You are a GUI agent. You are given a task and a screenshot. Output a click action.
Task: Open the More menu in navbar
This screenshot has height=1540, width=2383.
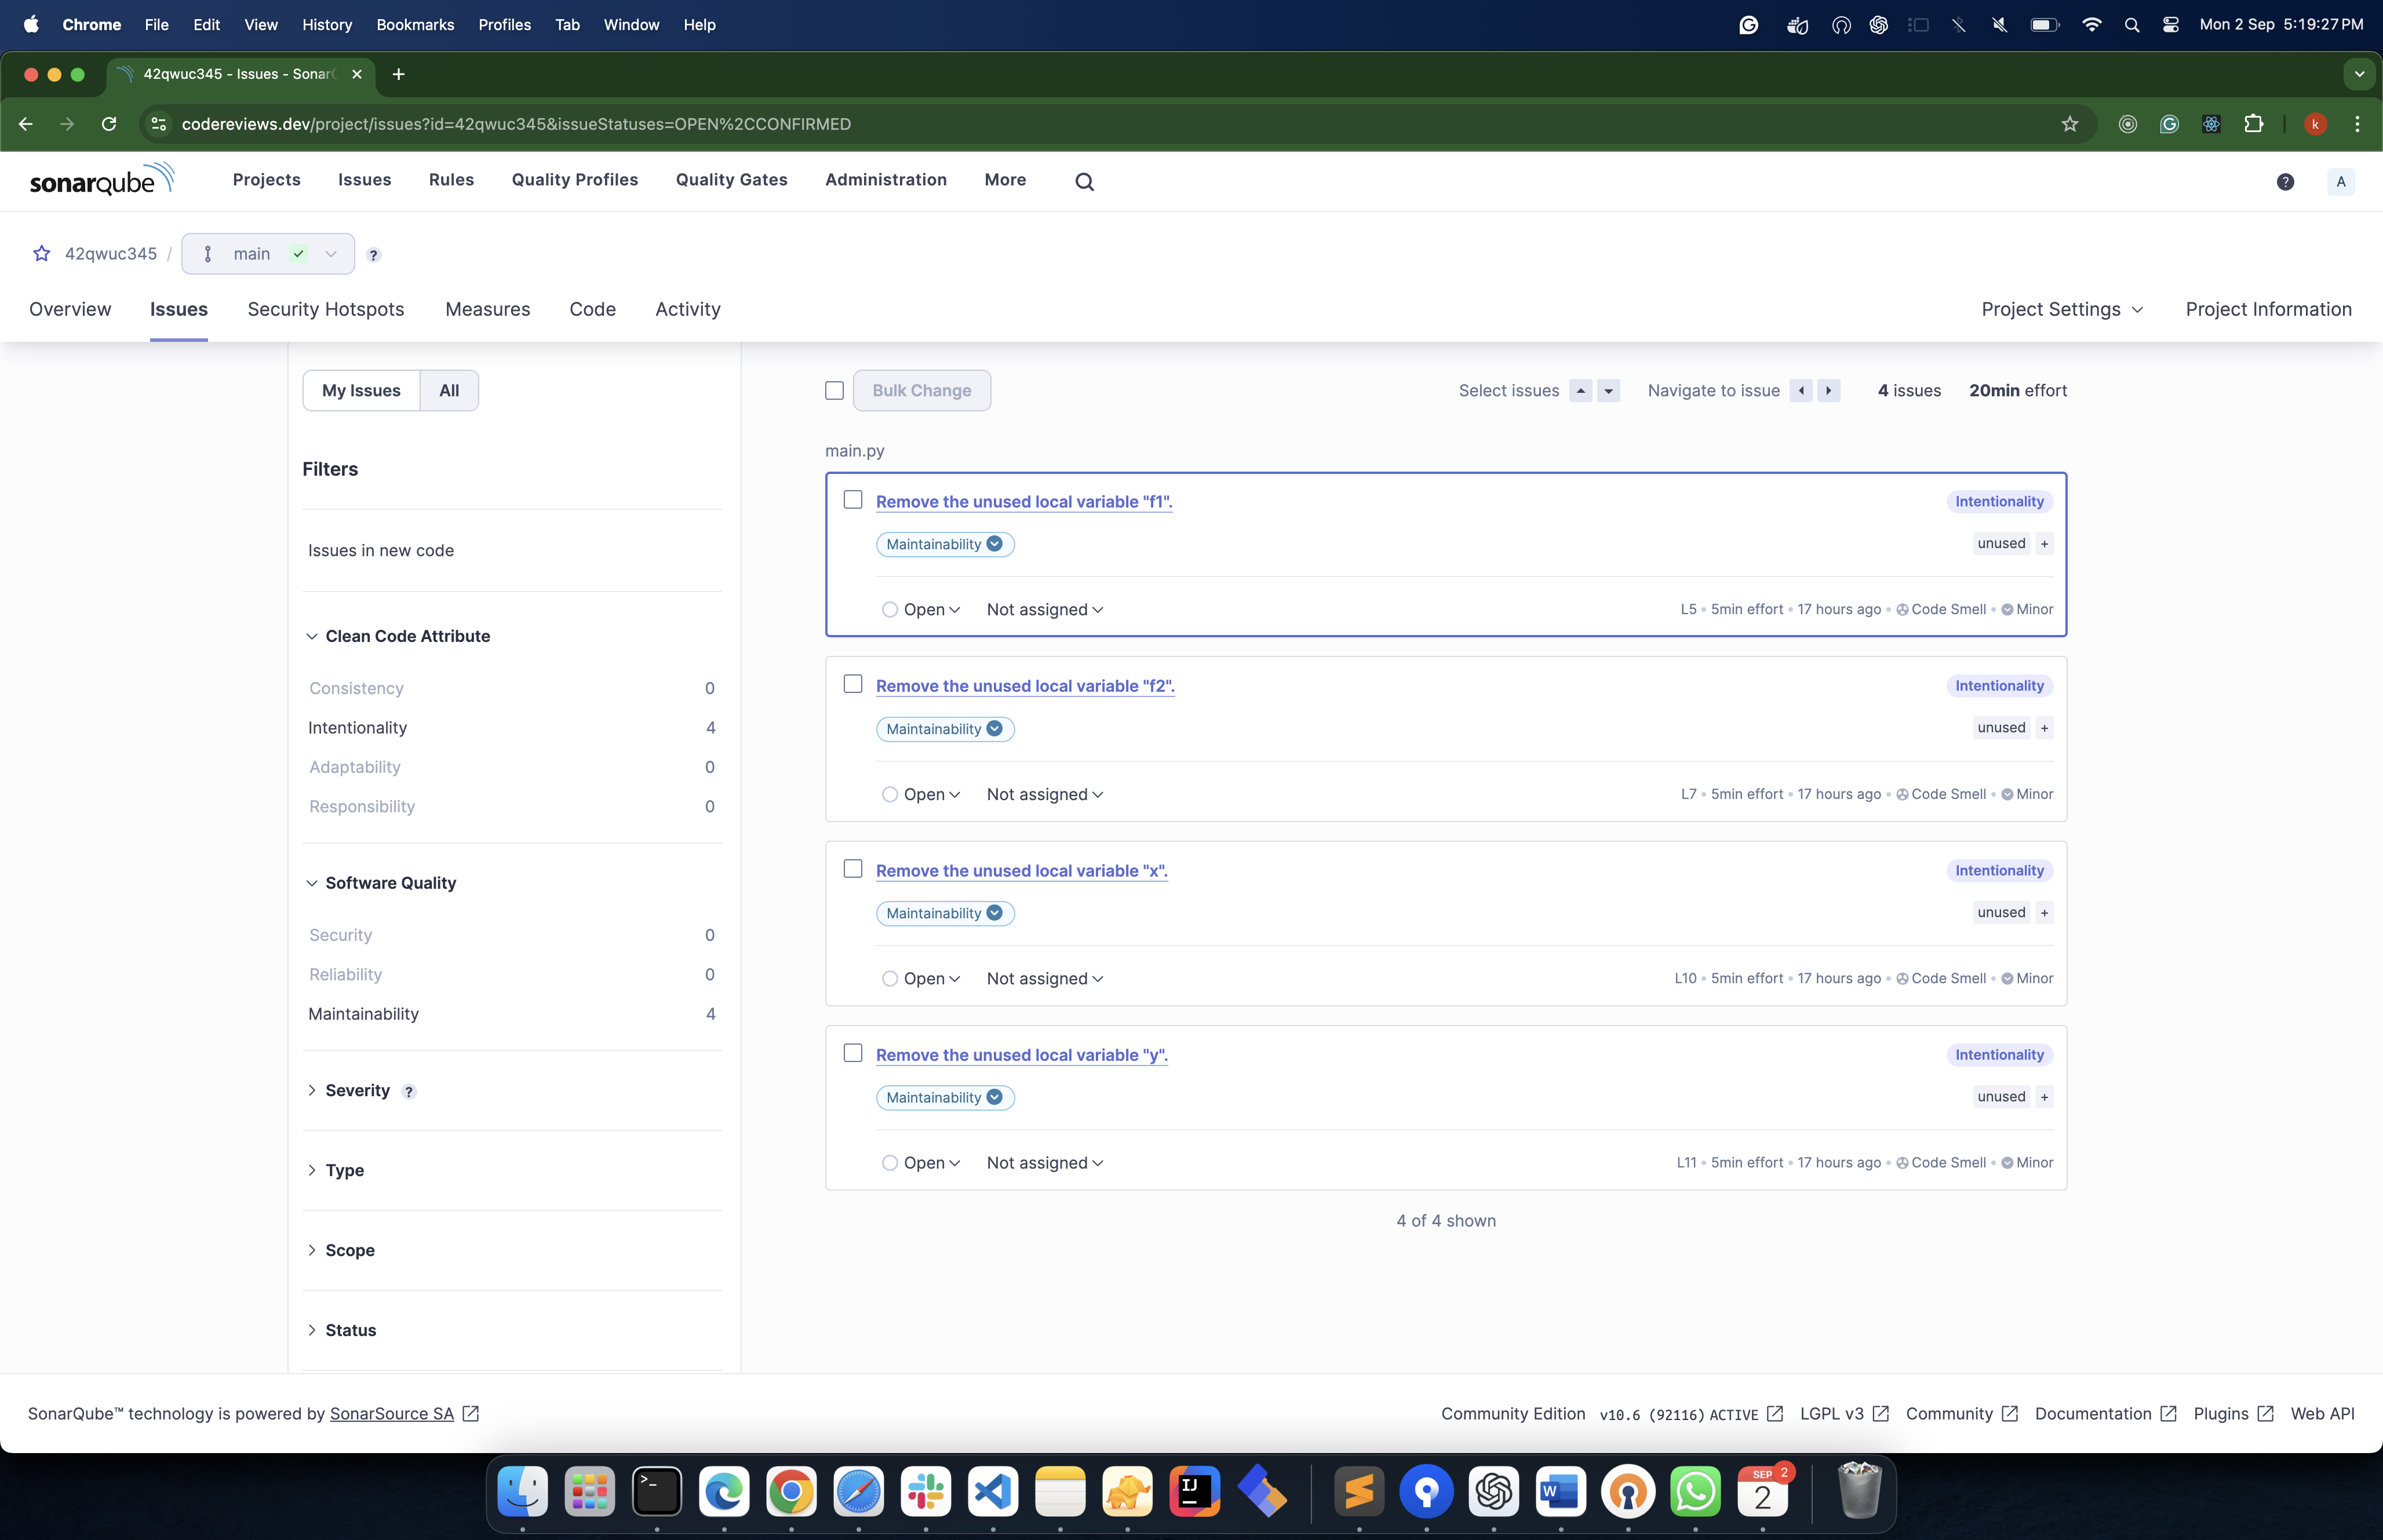[1005, 180]
